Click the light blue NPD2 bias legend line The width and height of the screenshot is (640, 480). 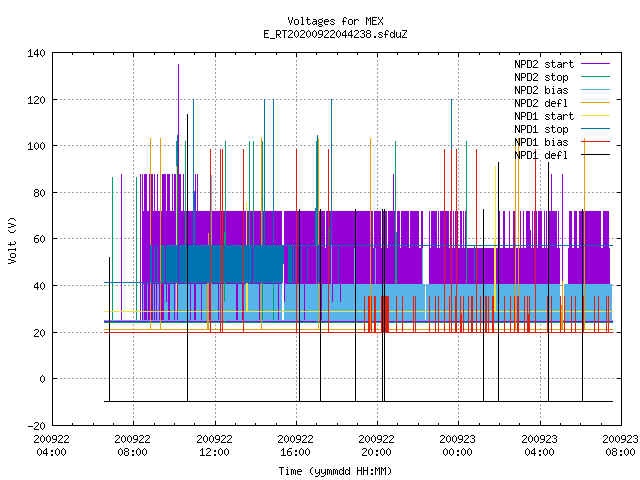tap(596, 90)
